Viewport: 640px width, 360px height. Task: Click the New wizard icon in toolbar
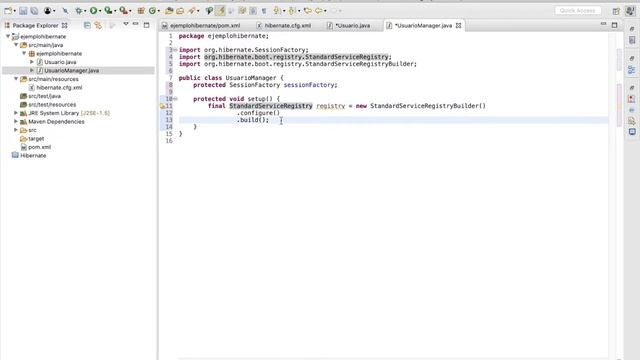(8, 11)
